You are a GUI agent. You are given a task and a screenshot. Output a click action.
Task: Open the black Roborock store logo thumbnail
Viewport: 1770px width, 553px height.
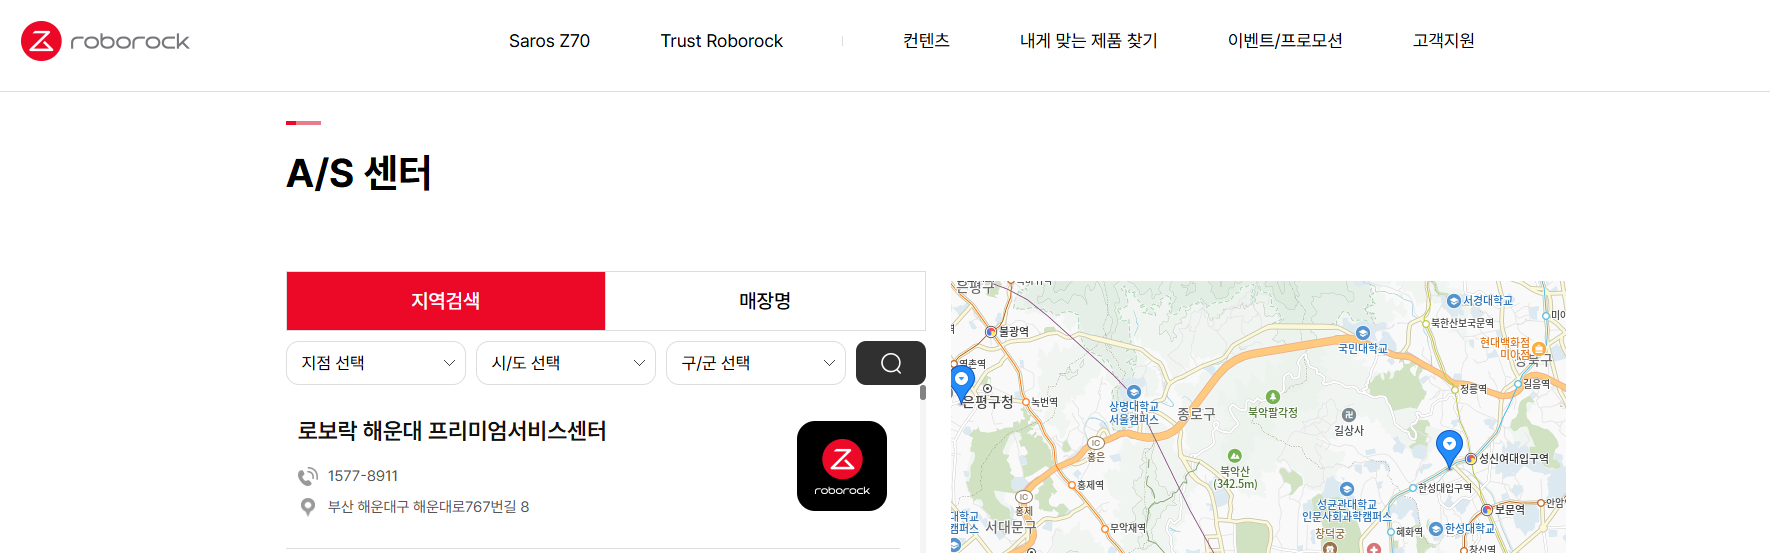click(842, 466)
